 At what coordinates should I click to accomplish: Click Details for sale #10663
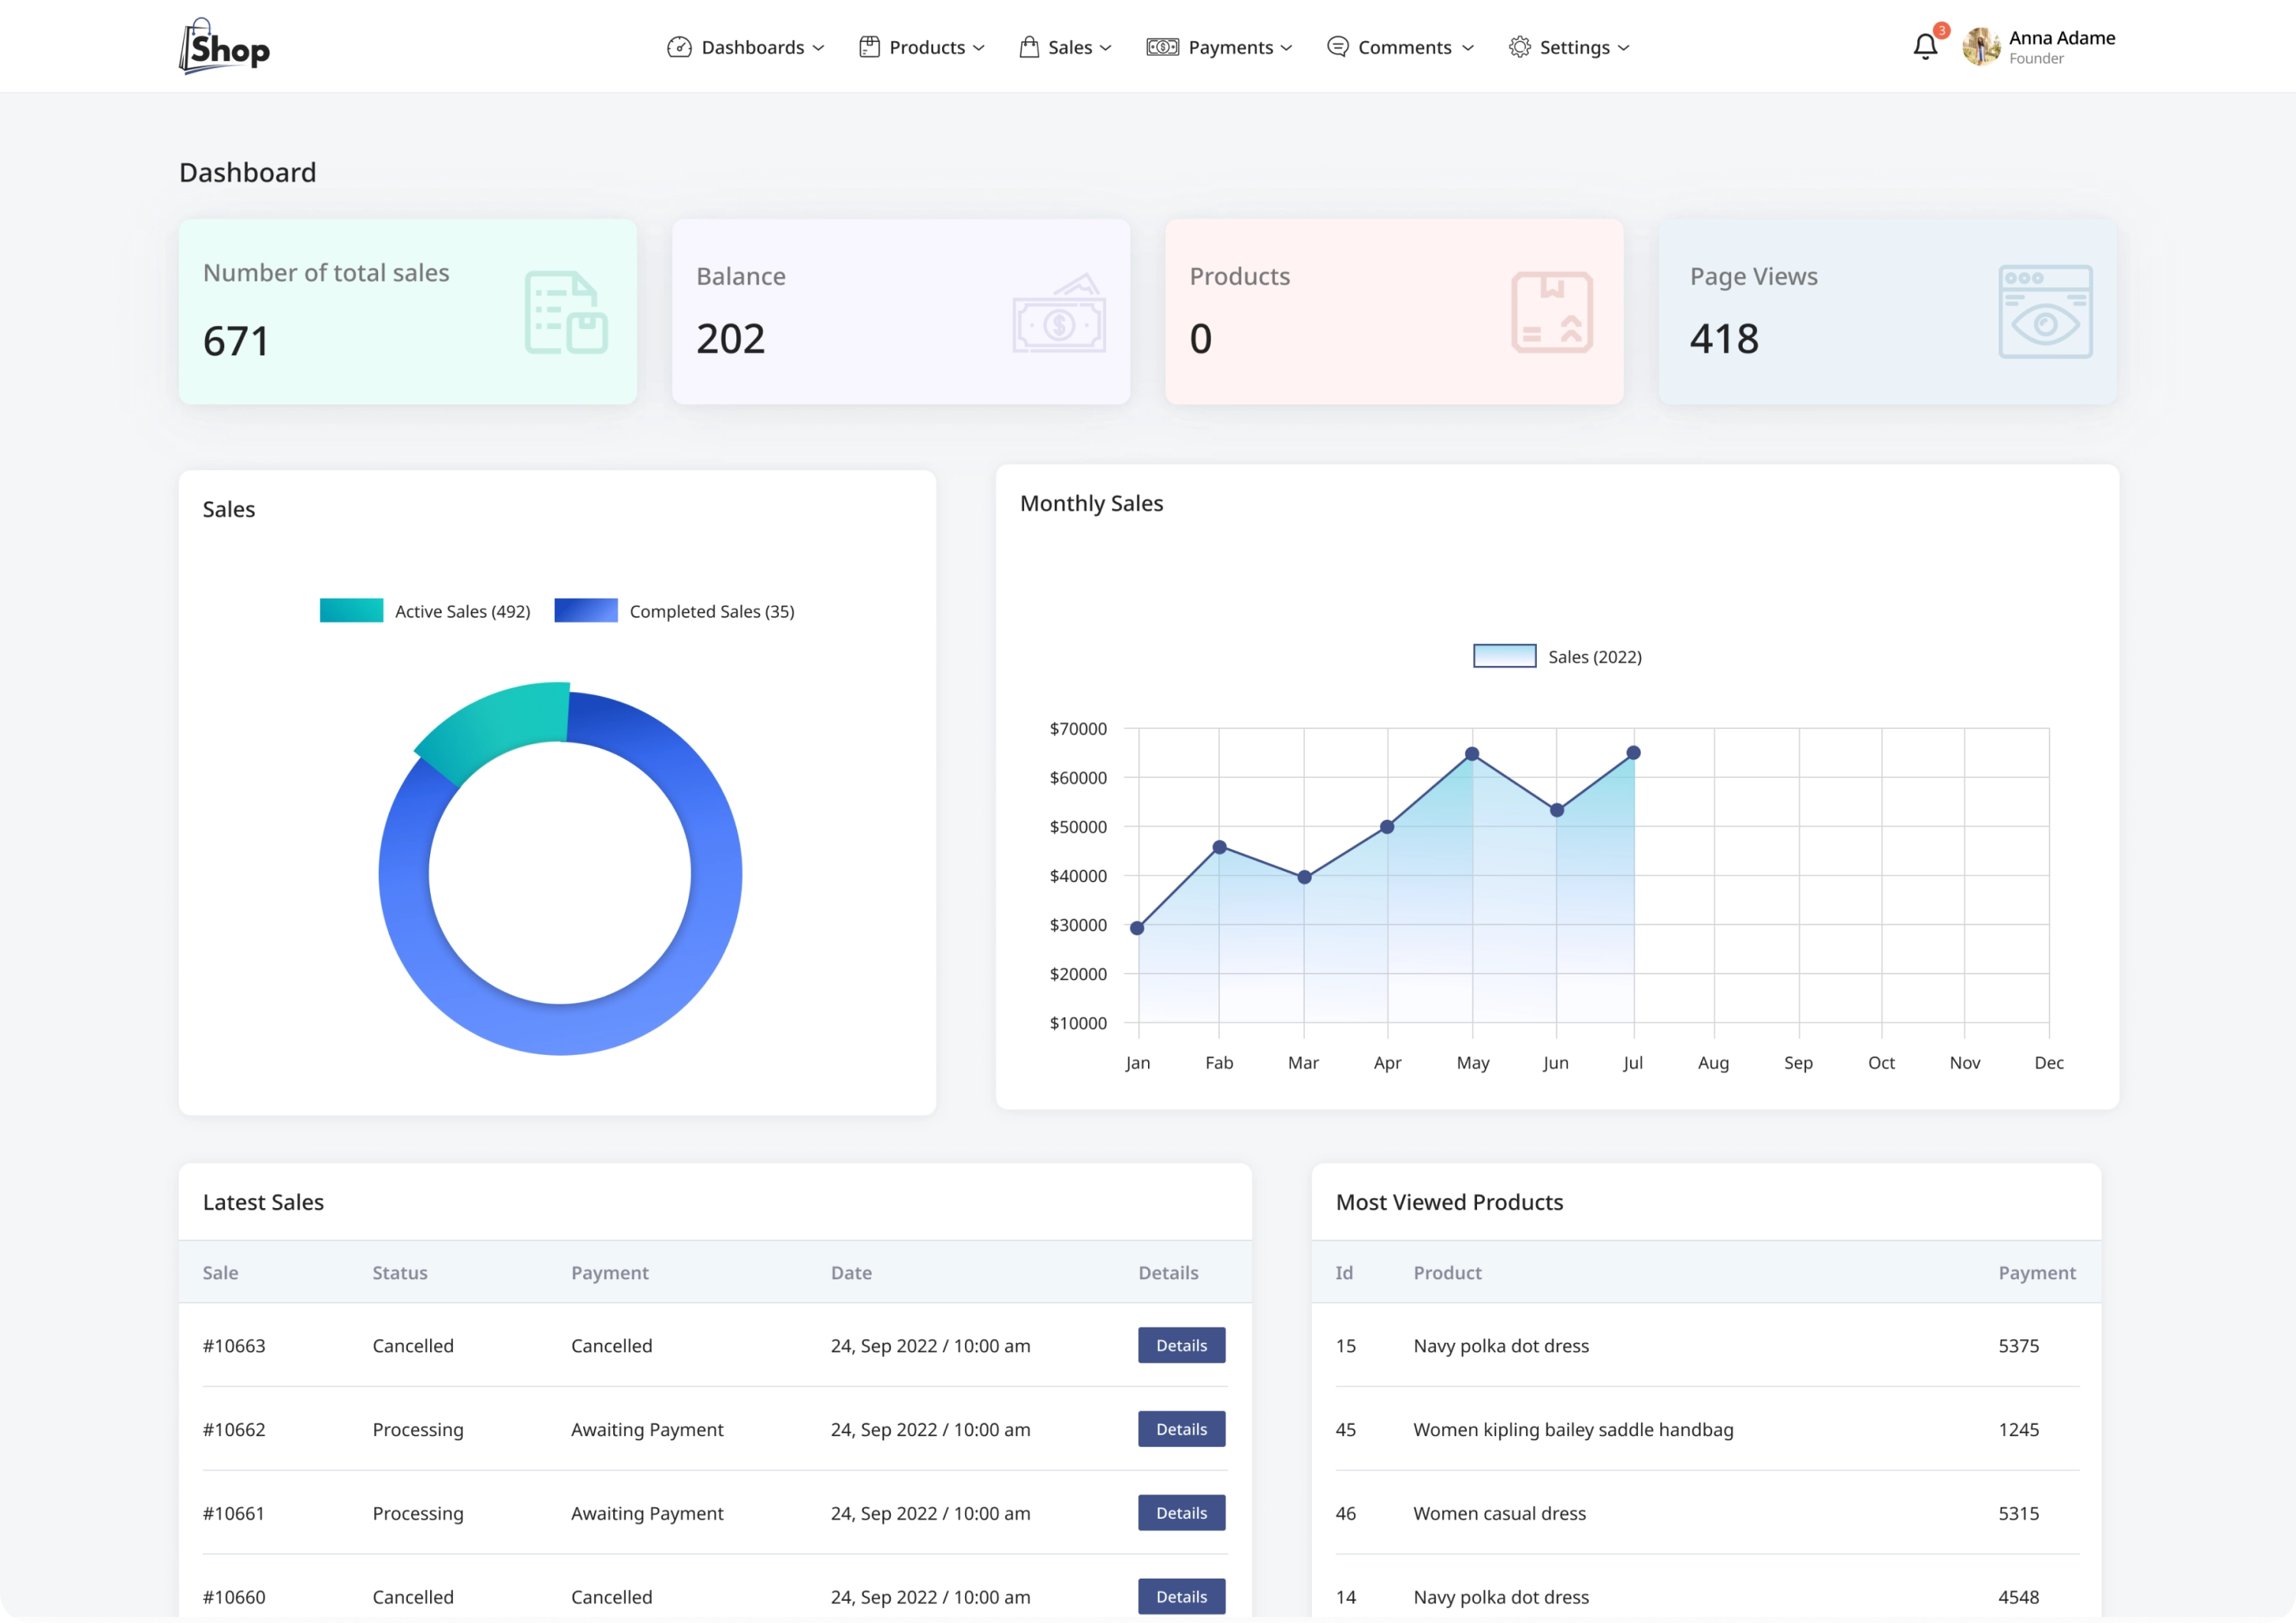(x=1181, y=1345)
